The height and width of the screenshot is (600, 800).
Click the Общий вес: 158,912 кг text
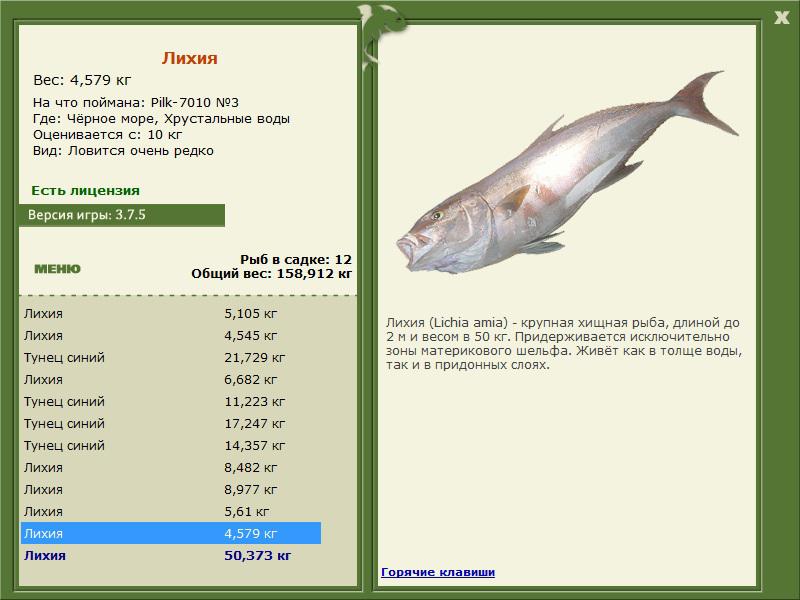click(x=272, y=273)
